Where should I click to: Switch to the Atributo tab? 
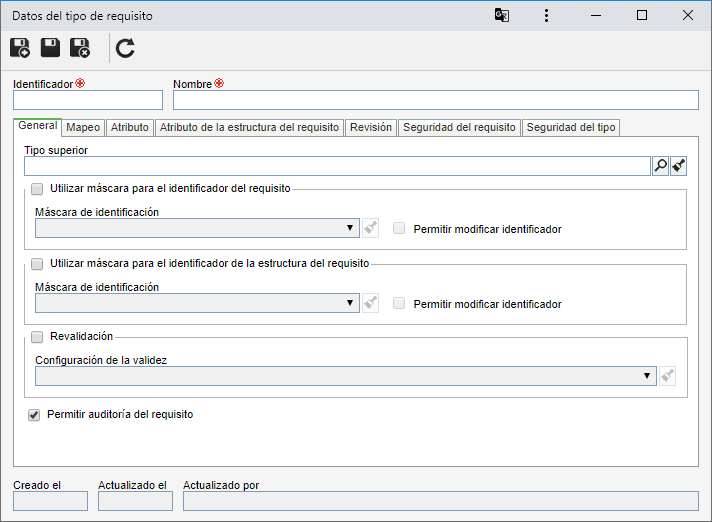[x=130, y=128]
